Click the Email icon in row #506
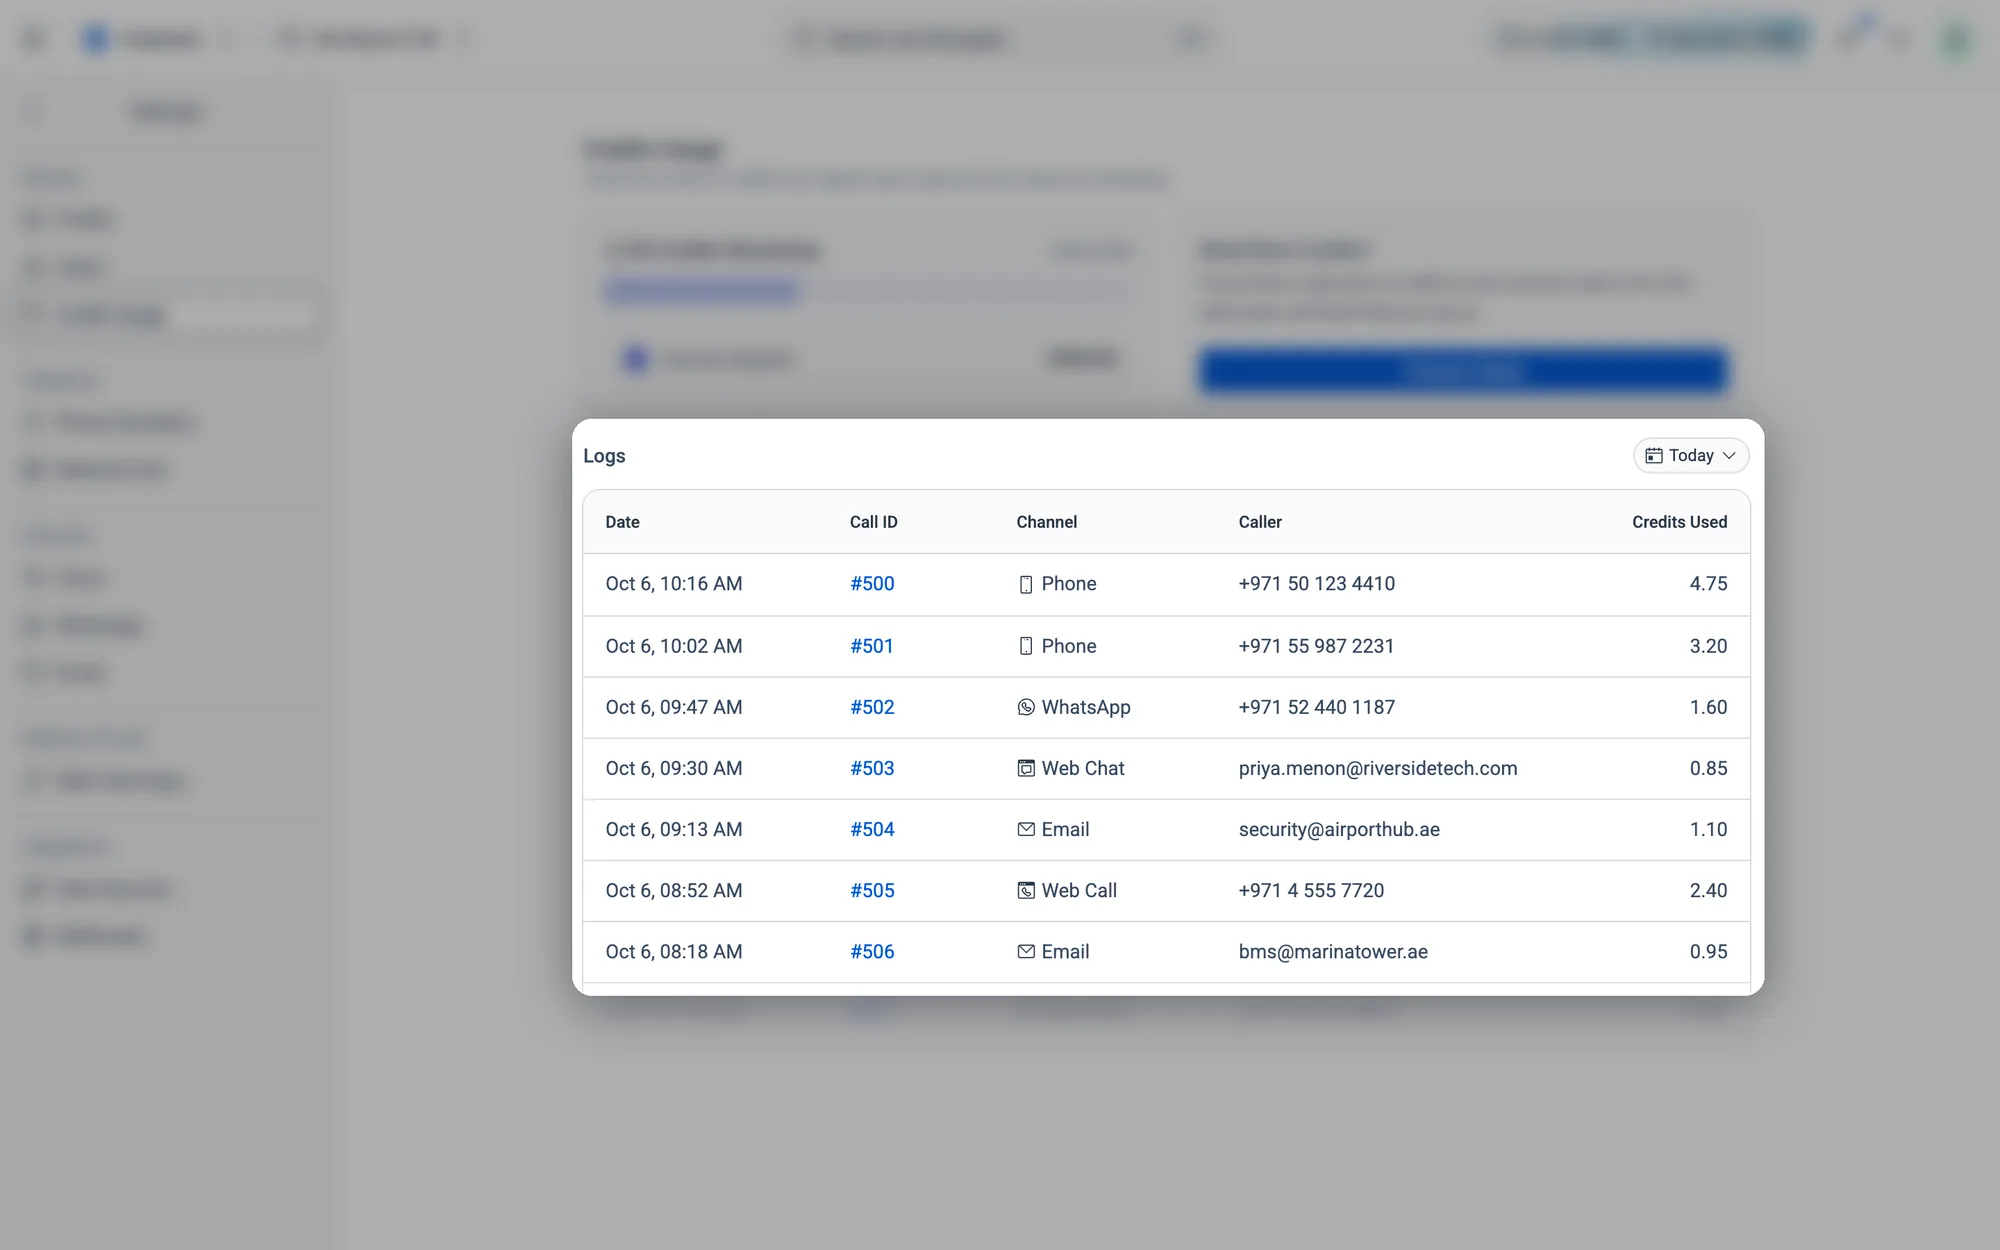The width and height of the screenshot is (2000, 1250). (x=1026, y=951)
